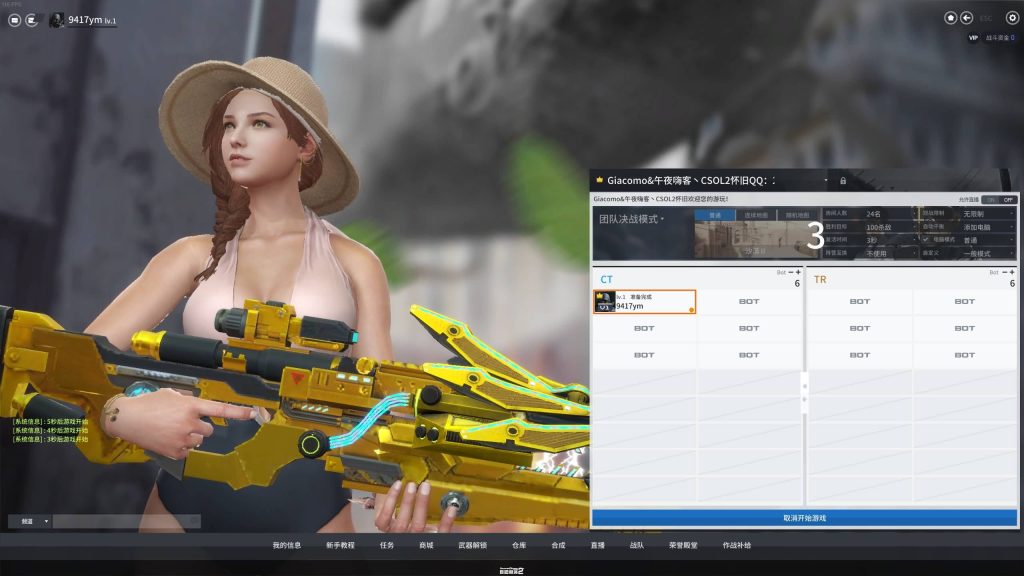Image resolution: width=1024 pixels, height=576 pixels.
Task: Click the room lock icon
Action: (843, 181)
